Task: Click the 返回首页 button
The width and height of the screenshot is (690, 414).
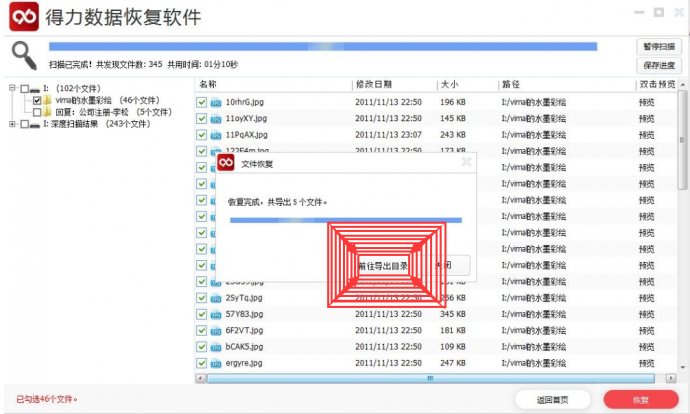Action: (552, 399)
